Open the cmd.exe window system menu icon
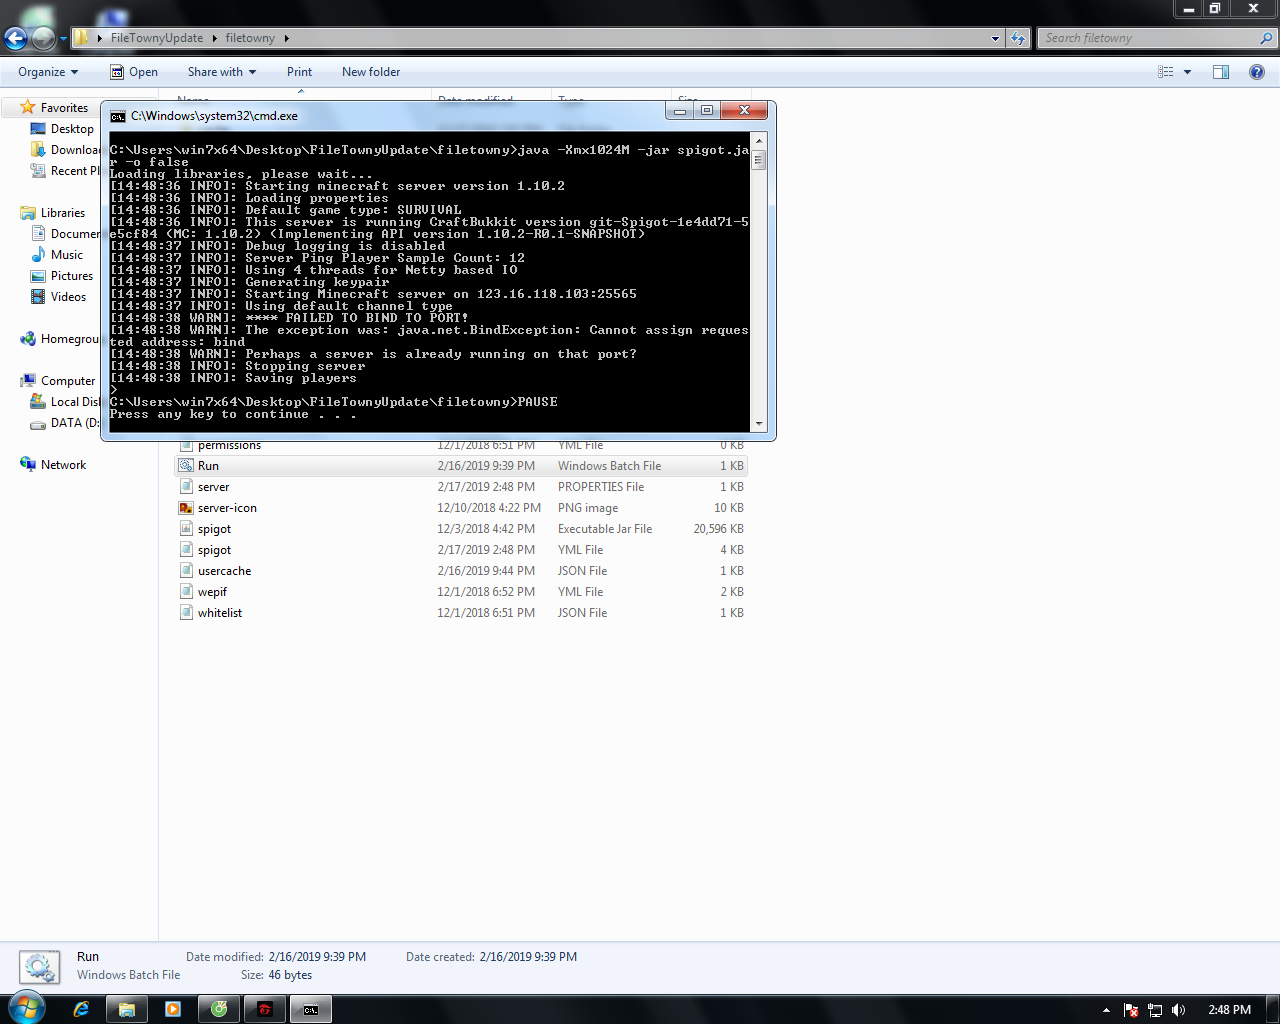1280x1024 pixels. (118, 116)
